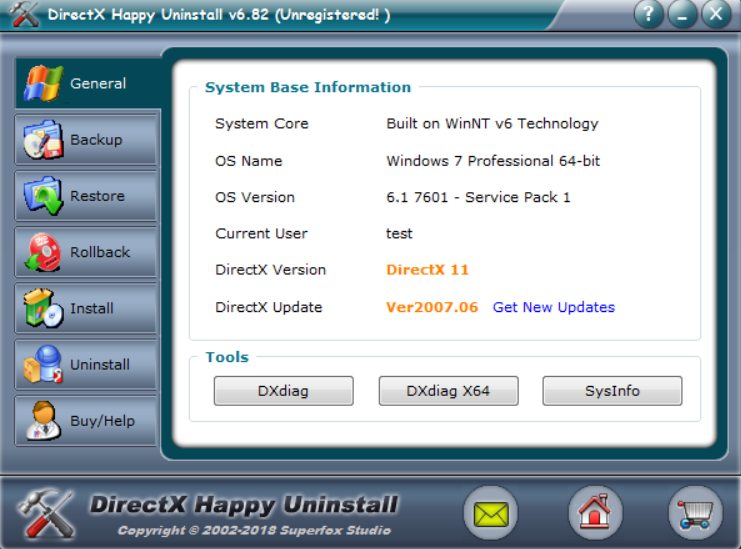Click the Rollback red disc icon
The image size is (741, 549).
[43, 252]
